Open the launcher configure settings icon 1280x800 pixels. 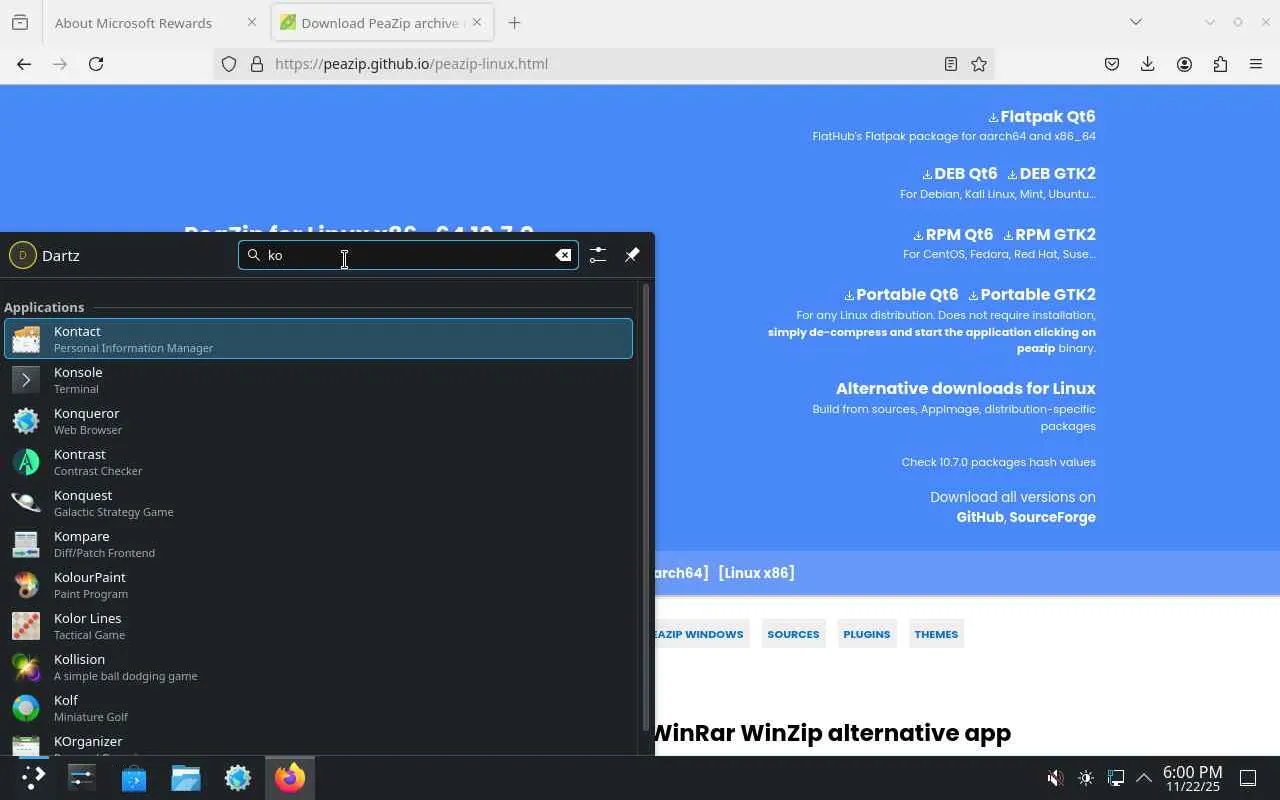597,255
